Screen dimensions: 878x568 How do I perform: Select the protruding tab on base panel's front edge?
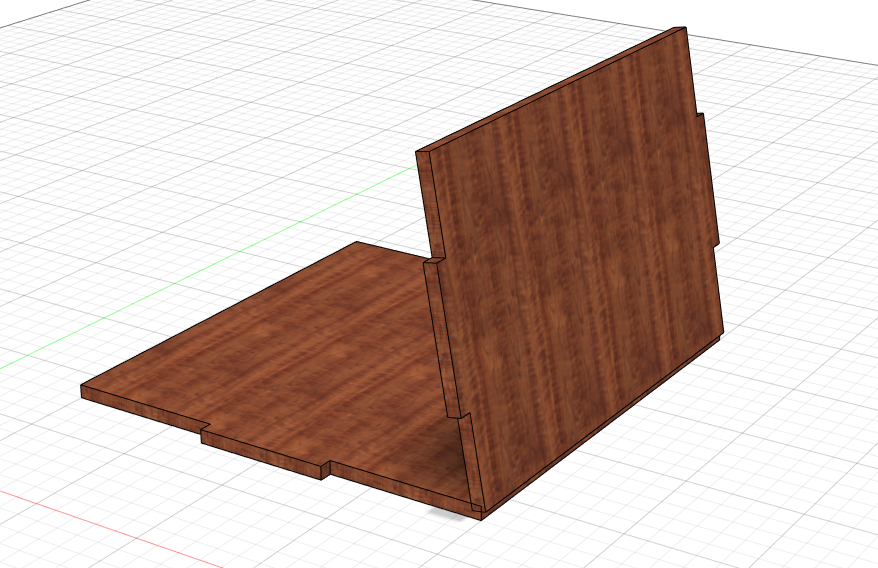click(265, 452)
